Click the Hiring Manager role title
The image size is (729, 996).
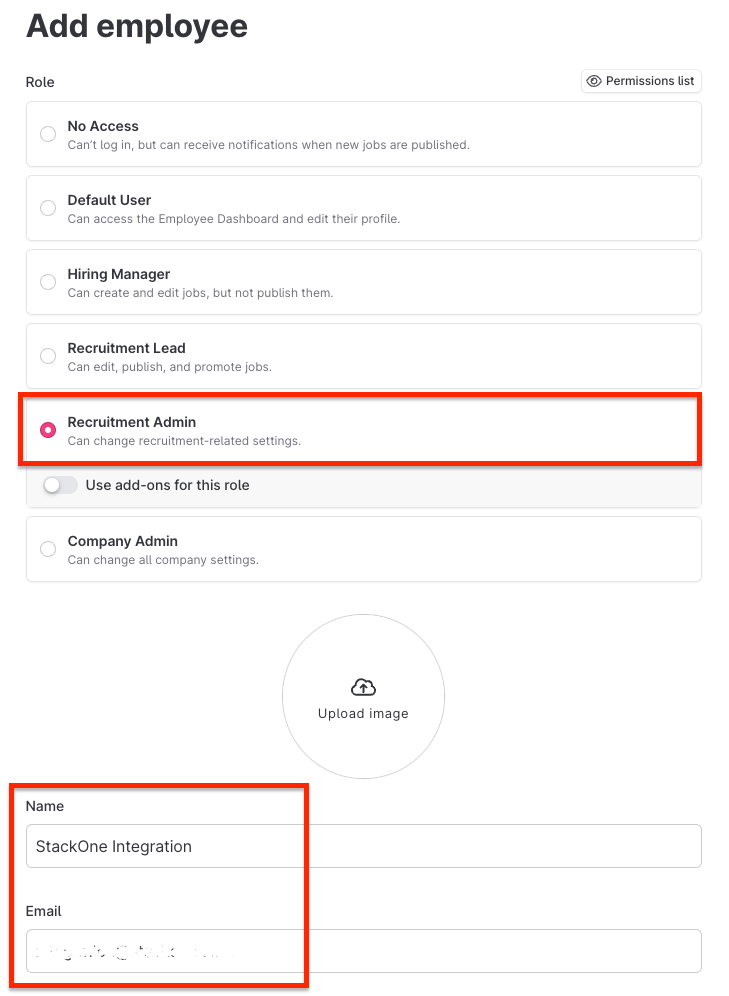pos(119,274)
